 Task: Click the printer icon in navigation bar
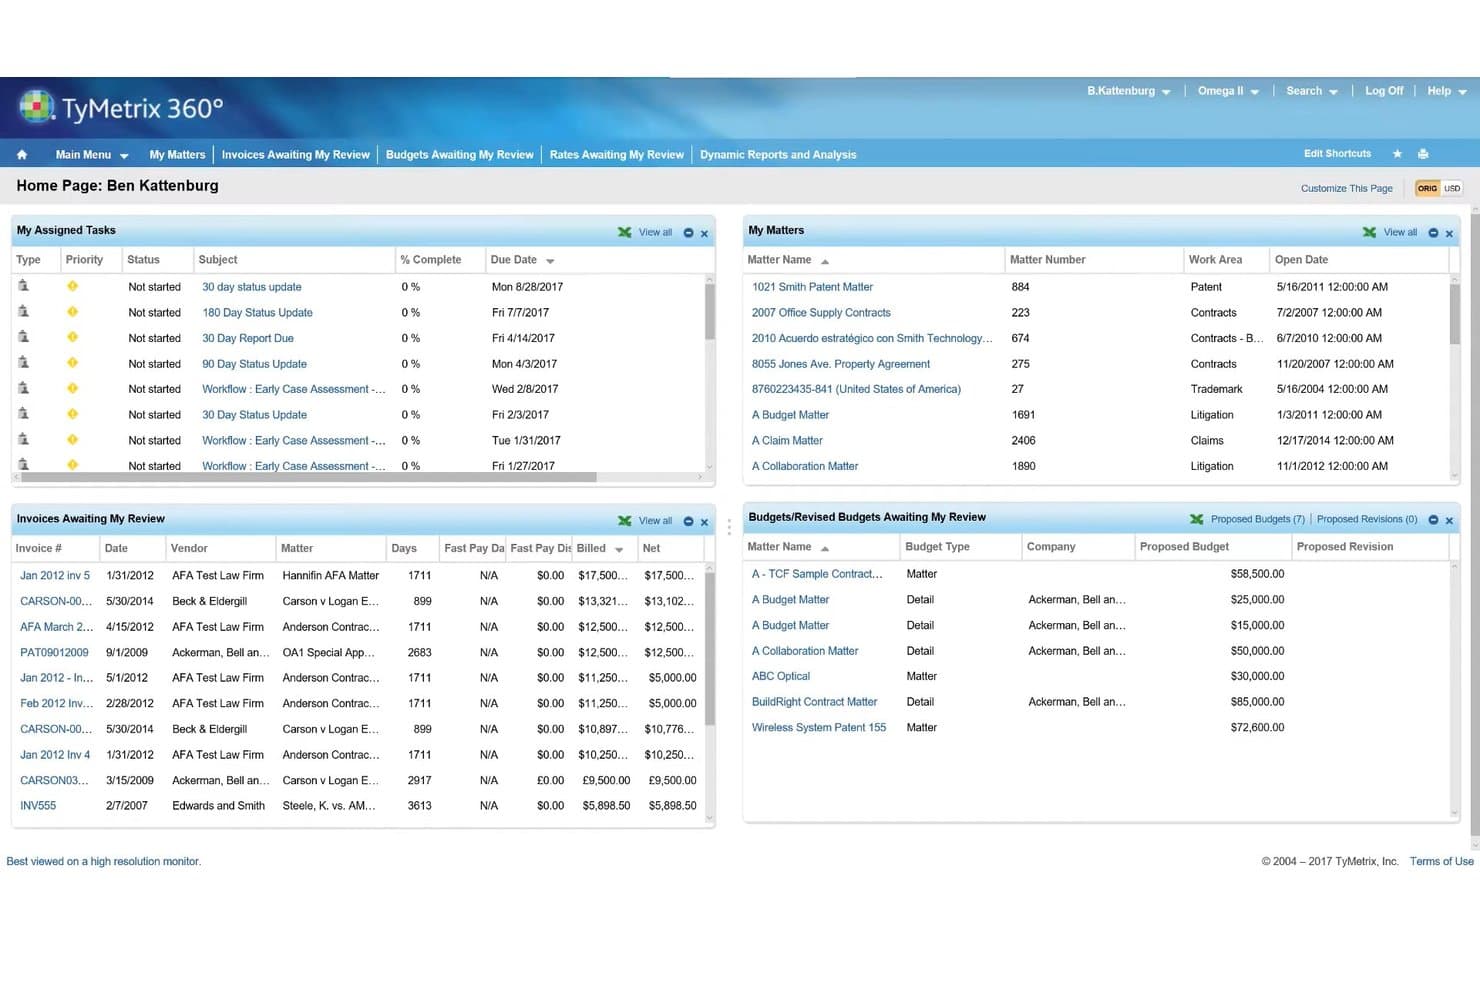(x=1423, y=154)
